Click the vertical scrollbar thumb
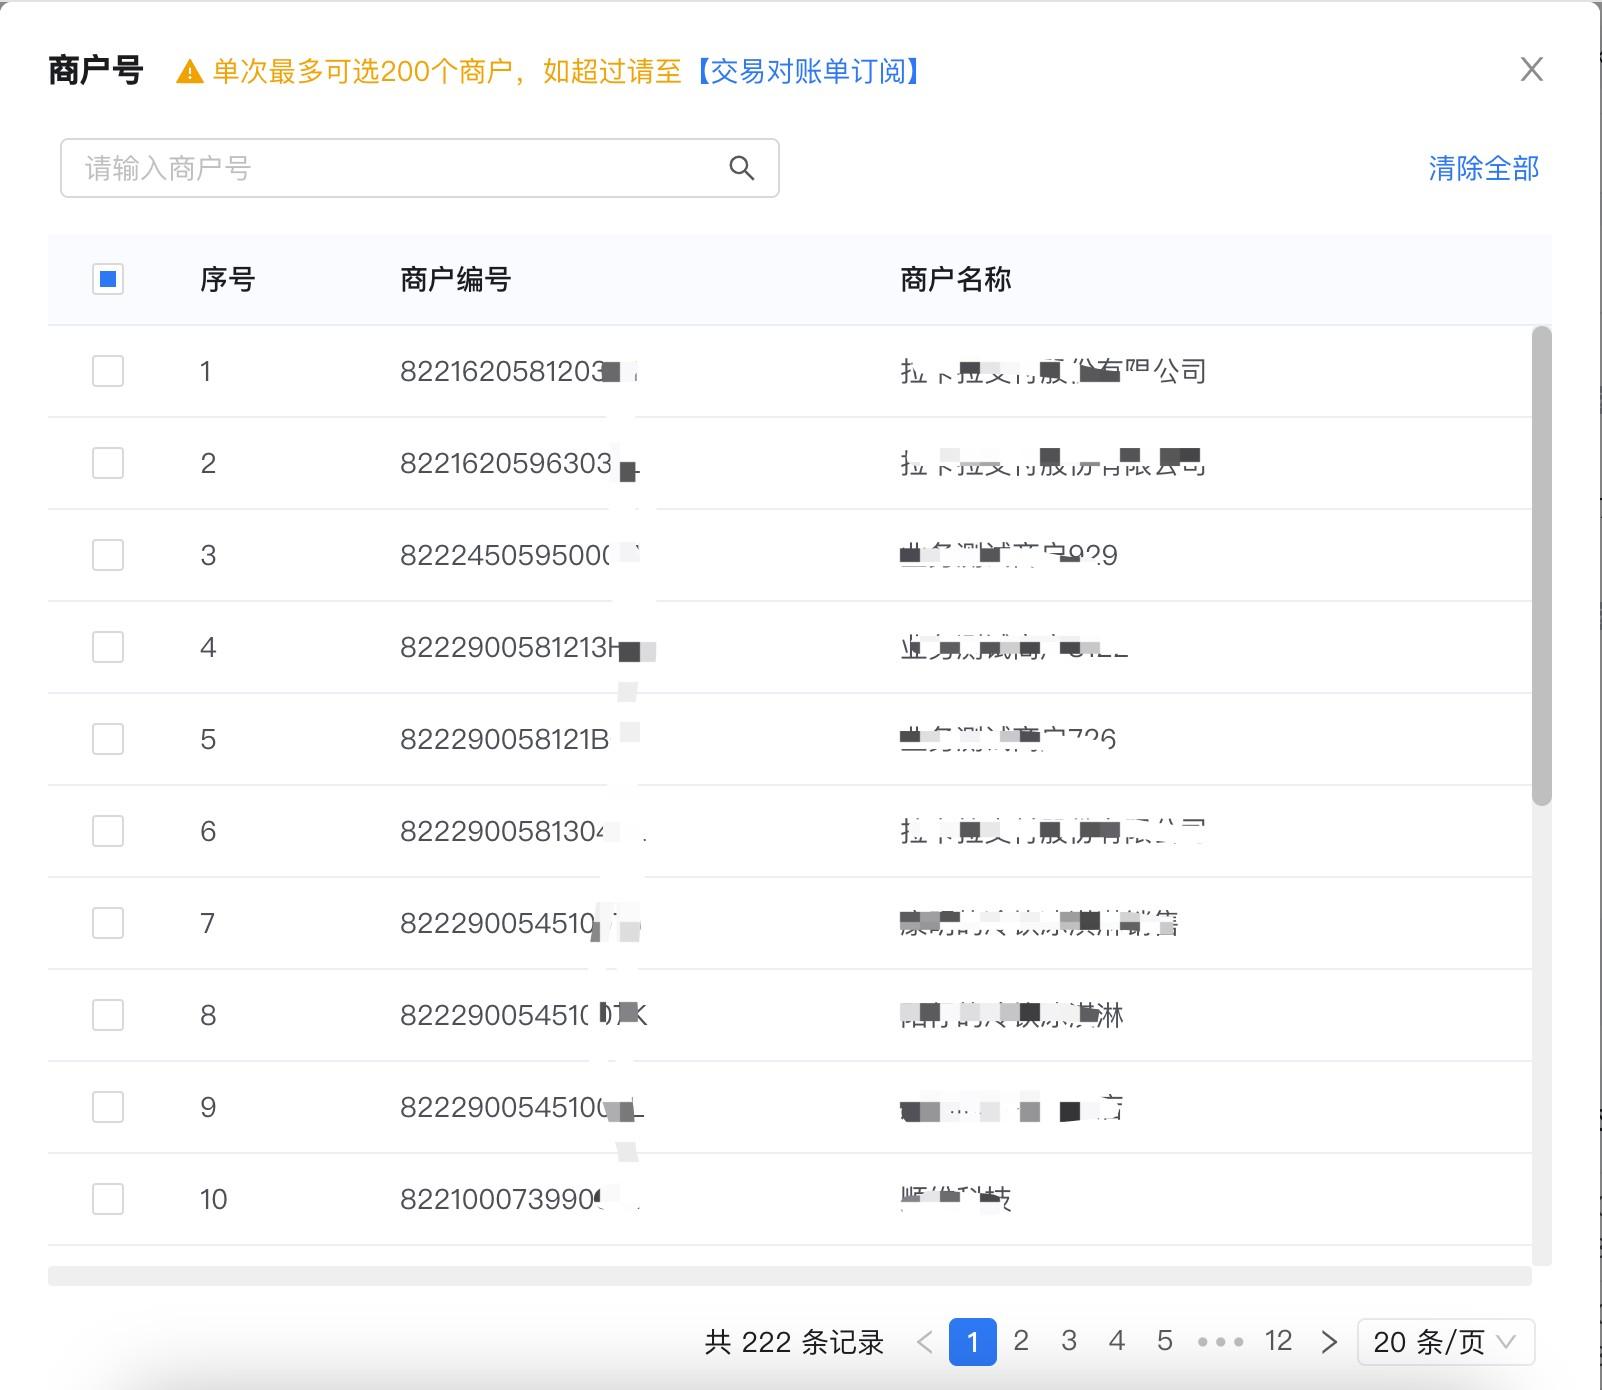This screenshot has height=1390, width=1602. point(1541,565)
